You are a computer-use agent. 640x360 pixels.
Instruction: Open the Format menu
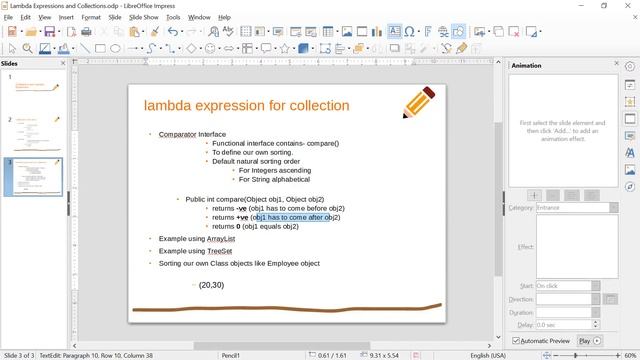(x=91, y=17)
